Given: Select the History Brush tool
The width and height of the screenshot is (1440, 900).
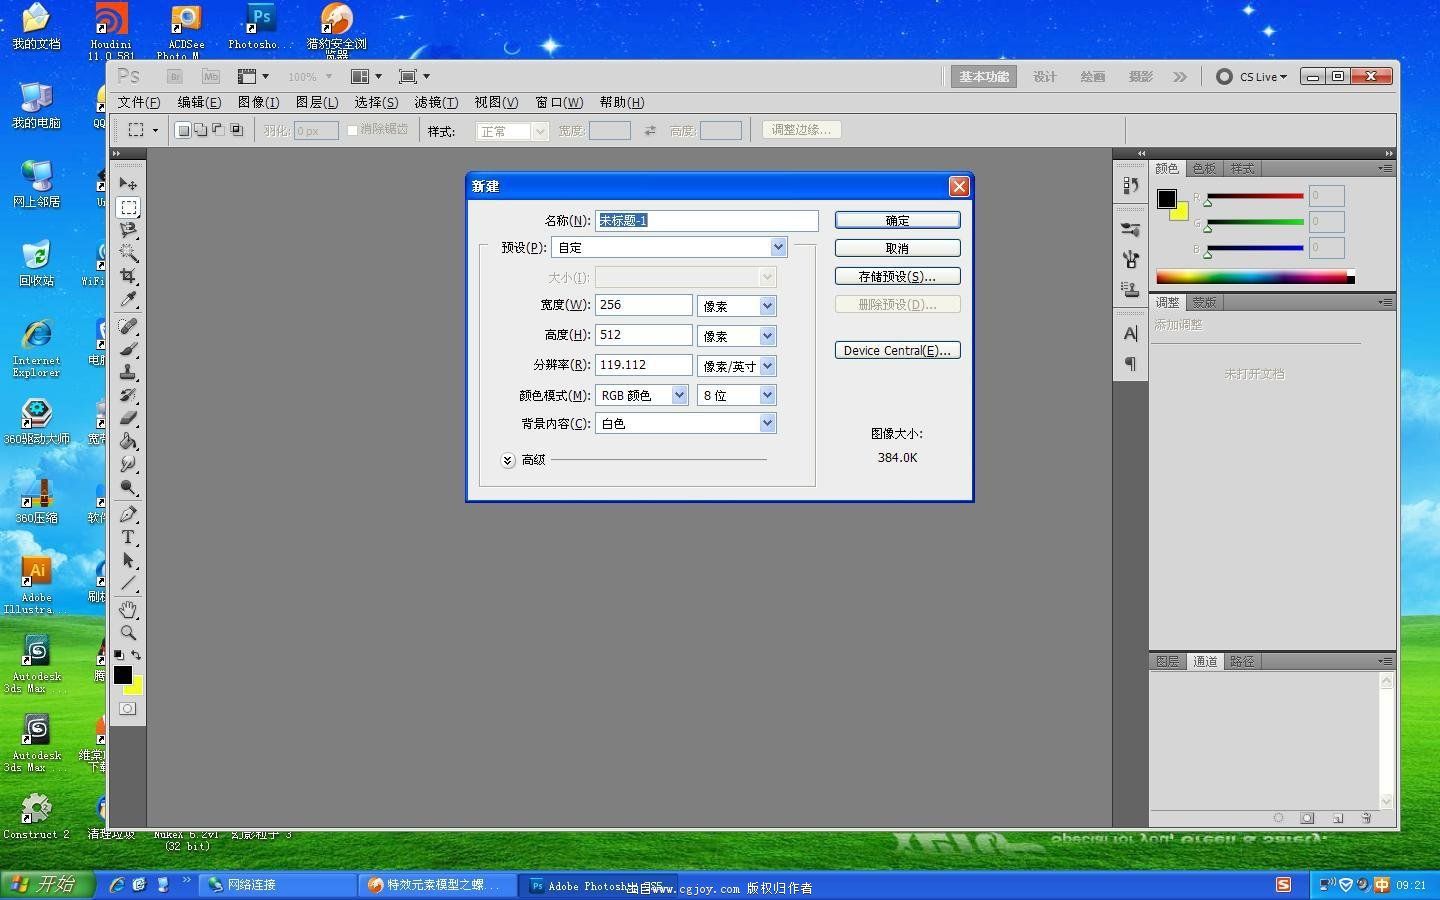Looking at the screenshot, I should [128, 395].
